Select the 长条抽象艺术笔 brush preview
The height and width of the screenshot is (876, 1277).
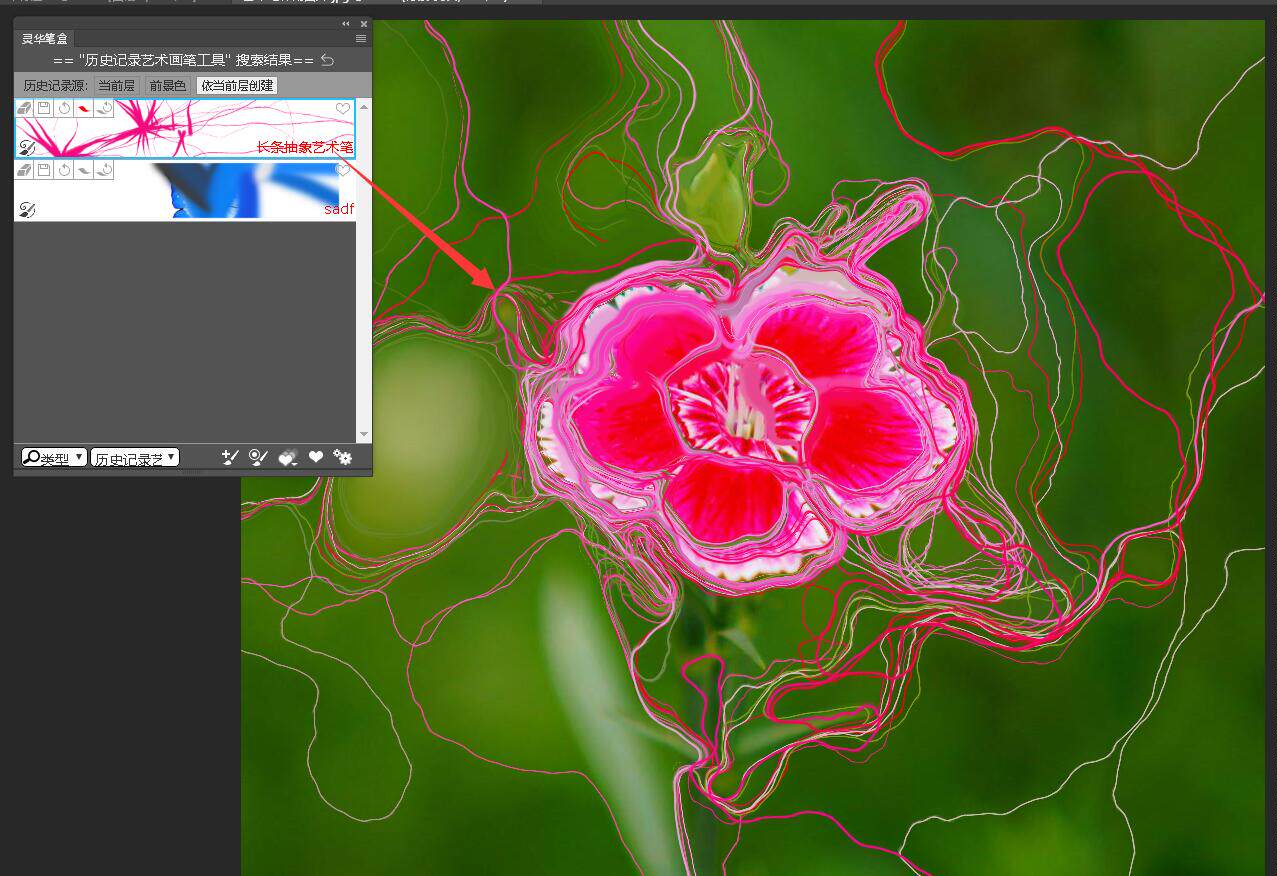click(x=185, y=128)
